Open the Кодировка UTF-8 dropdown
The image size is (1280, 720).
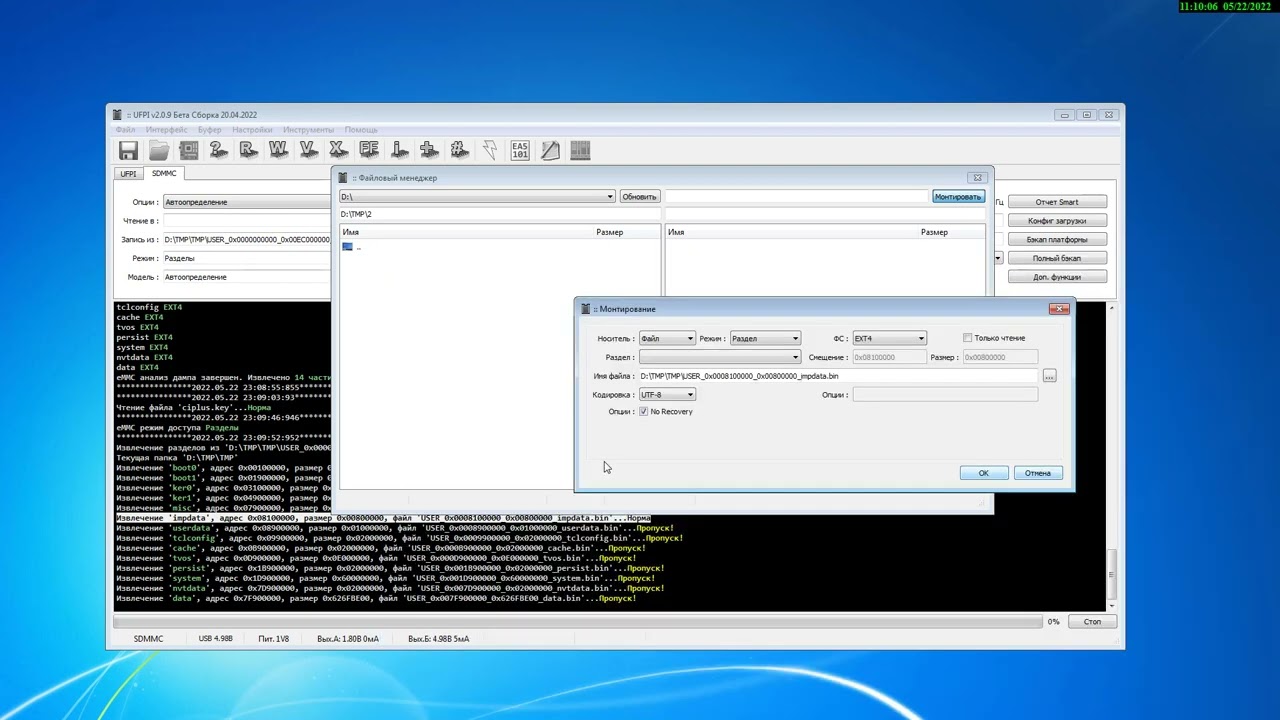pos(667,395)
